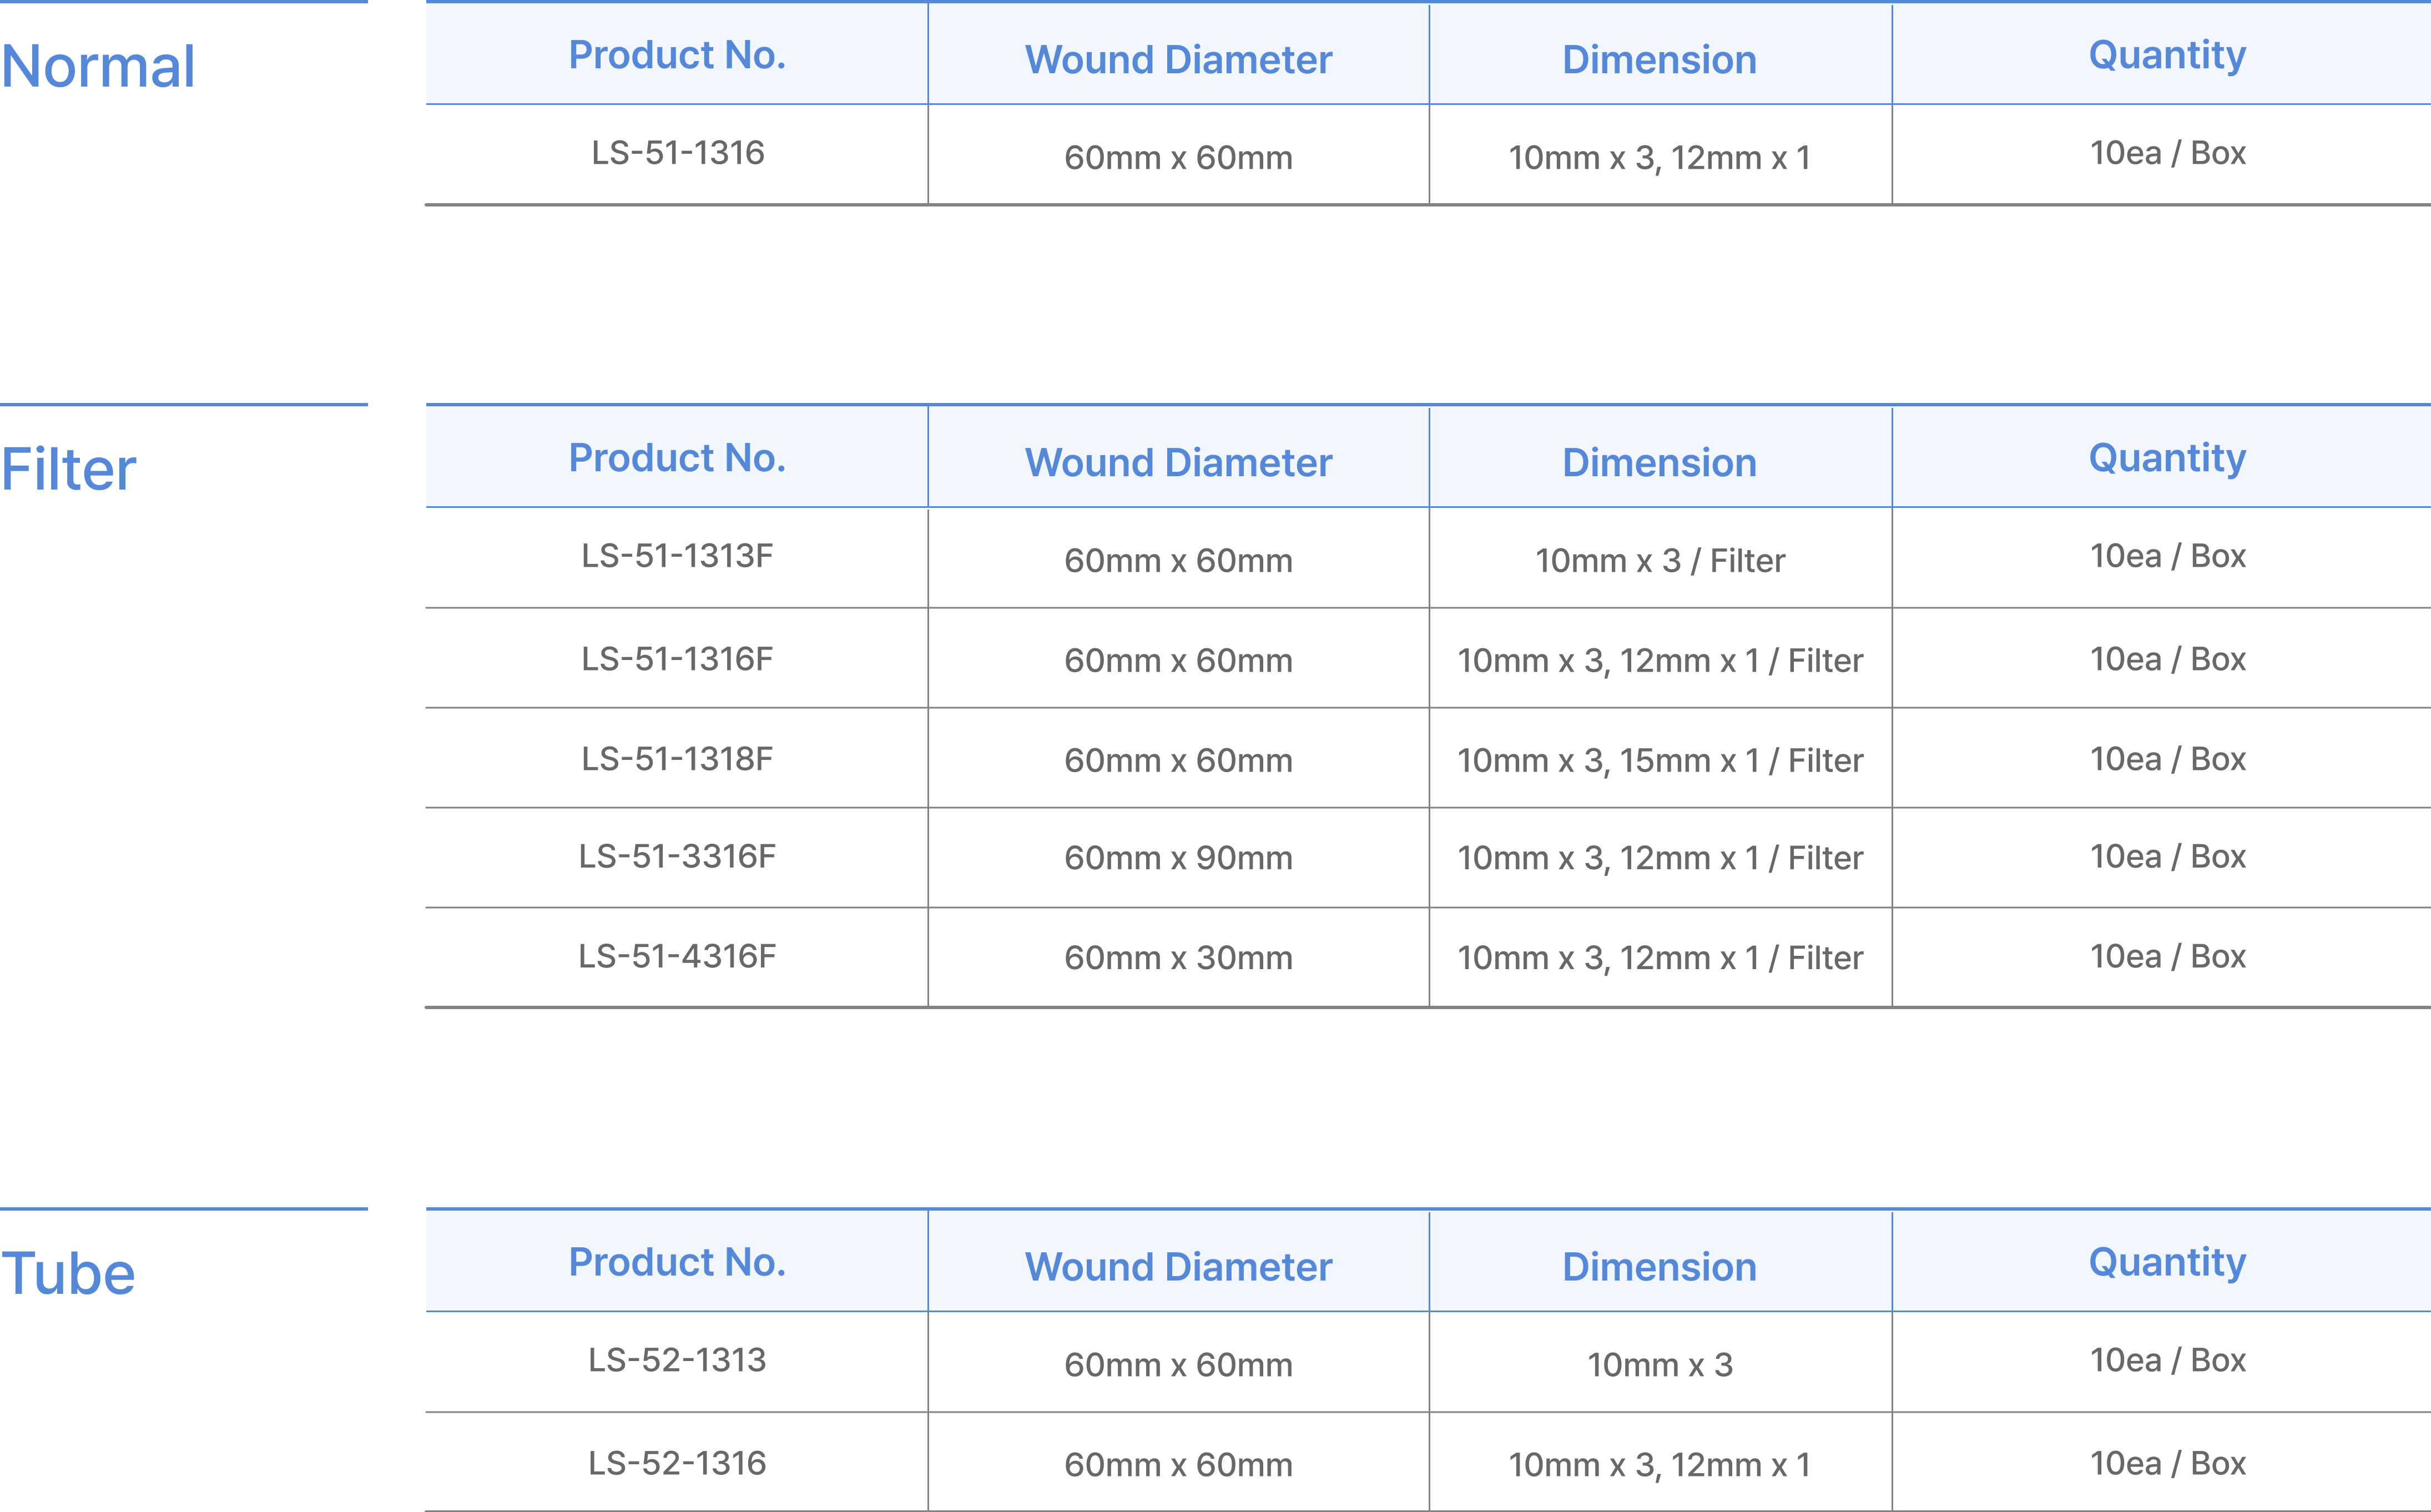The height and width of the screenshot is (1512, 2431).
Task: Select the 15mm x 1 / Filter dimension cell
Action: tap(1659, 761)
